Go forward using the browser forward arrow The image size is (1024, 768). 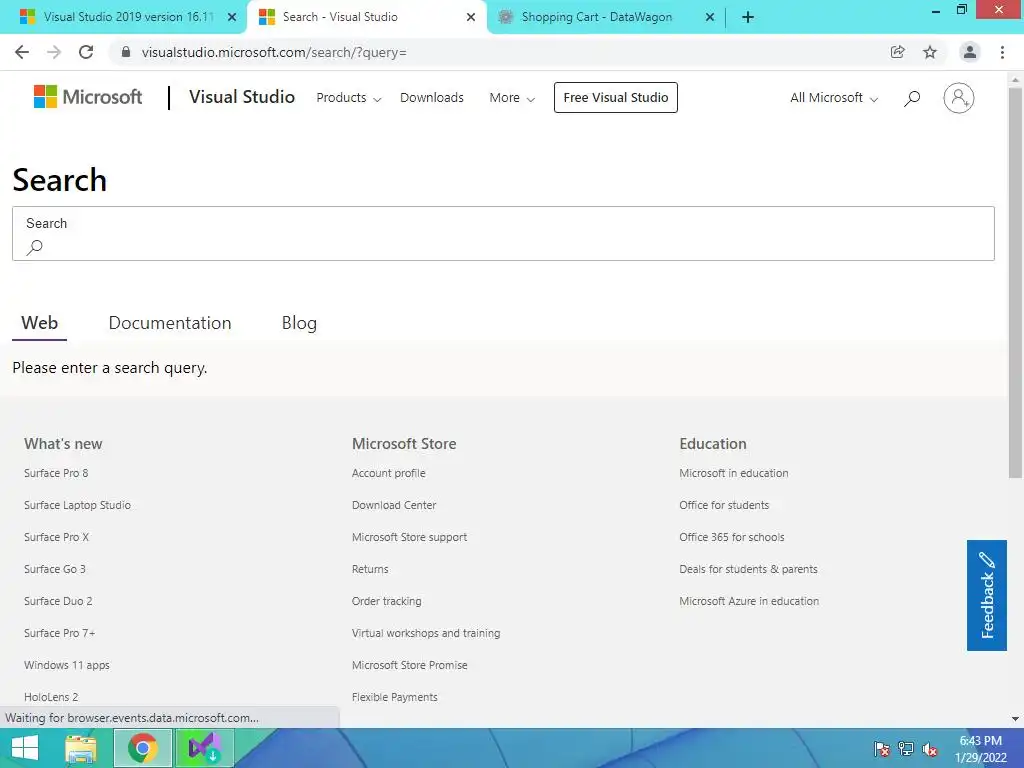click(x=54, y=52)
